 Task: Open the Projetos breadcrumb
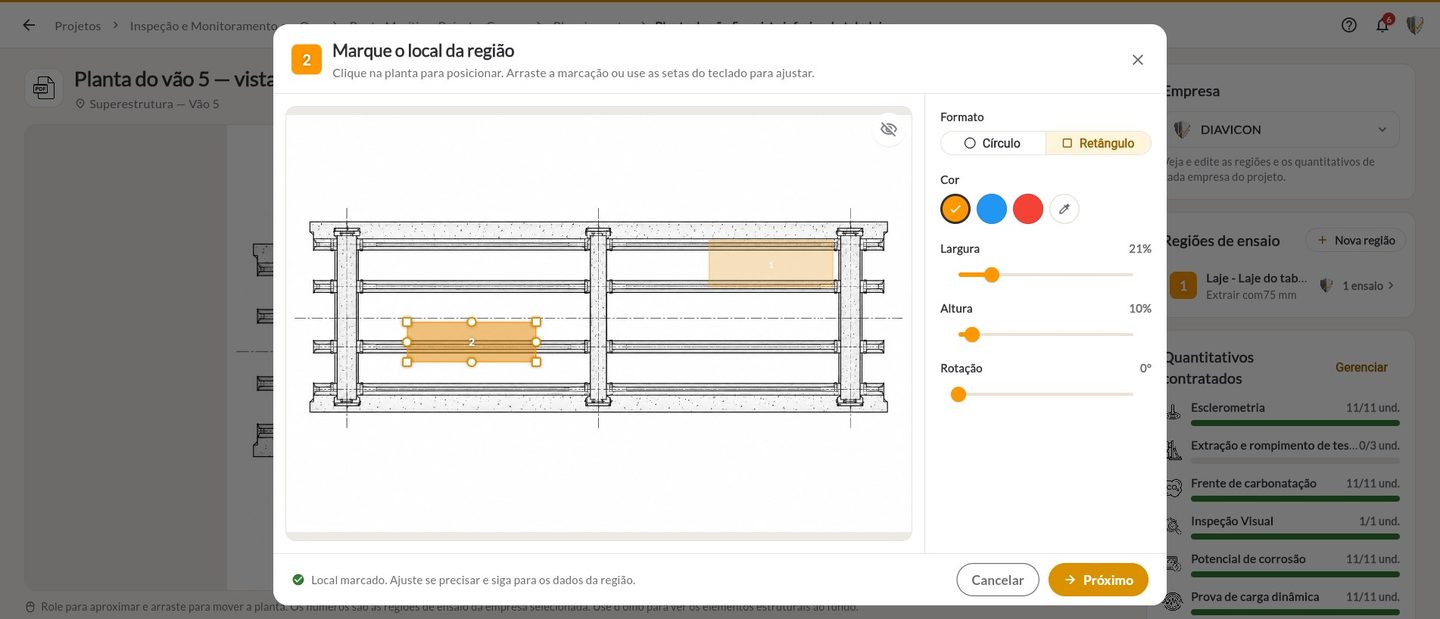click(x=78, y=26)
